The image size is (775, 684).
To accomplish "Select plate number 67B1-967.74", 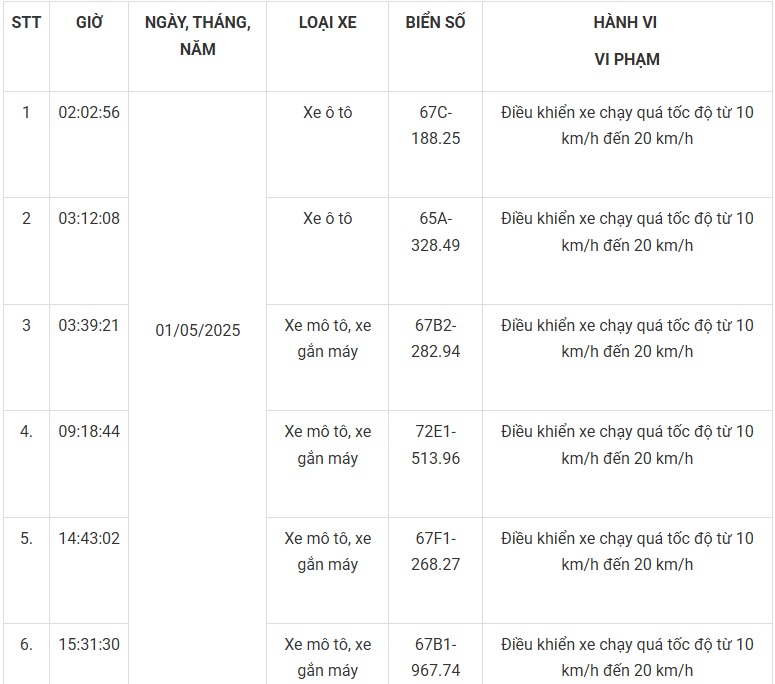I will (435, 657).
